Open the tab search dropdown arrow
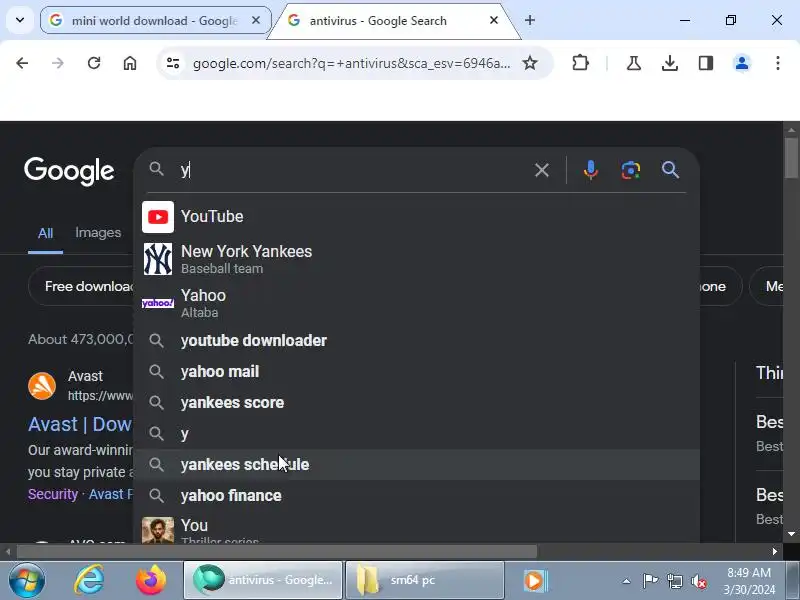The image size is (800, 600). coord(20,20)
